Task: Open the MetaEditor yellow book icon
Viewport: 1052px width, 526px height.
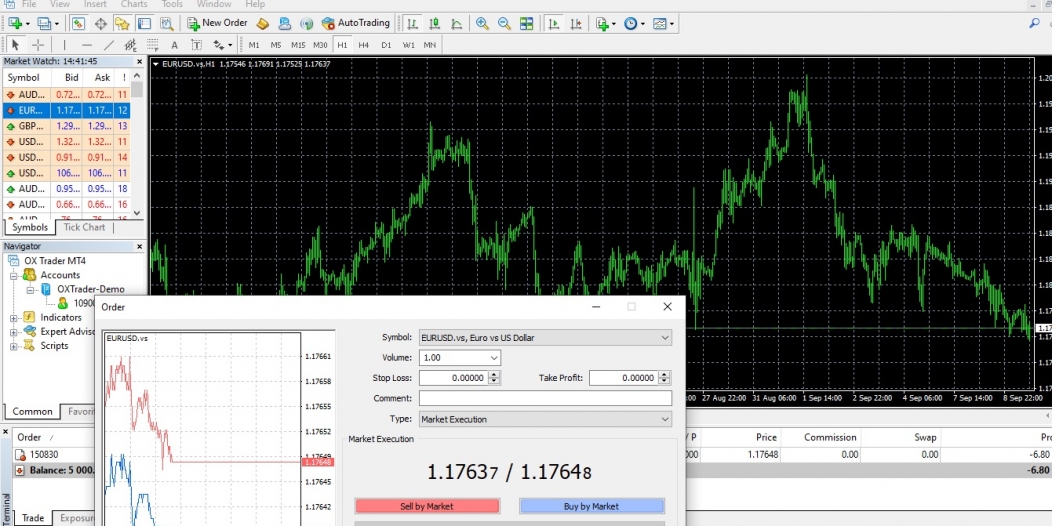Action: pyautogui.click(x=262, y=23)
